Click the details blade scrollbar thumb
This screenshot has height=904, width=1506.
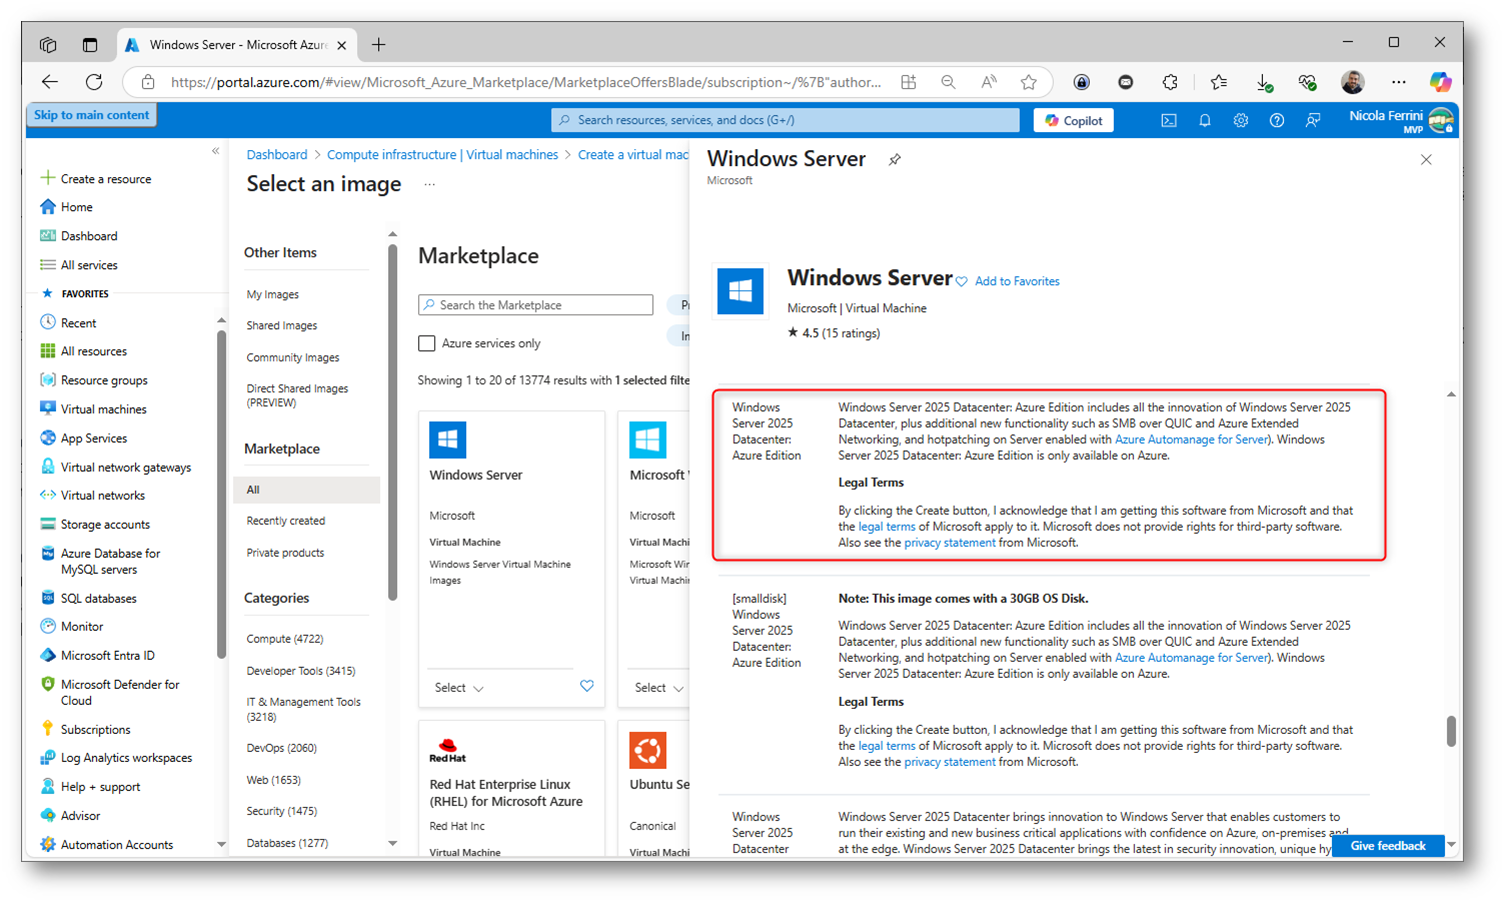pyautogui.click(x=1451, y=731)
